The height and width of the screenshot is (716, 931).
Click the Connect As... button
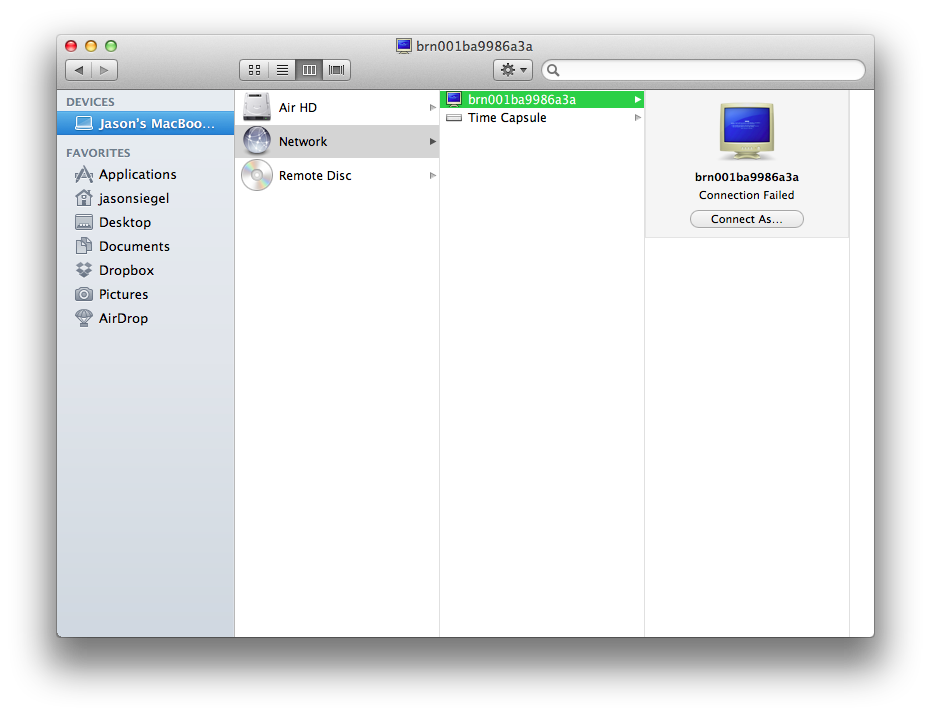pos(746,219)
